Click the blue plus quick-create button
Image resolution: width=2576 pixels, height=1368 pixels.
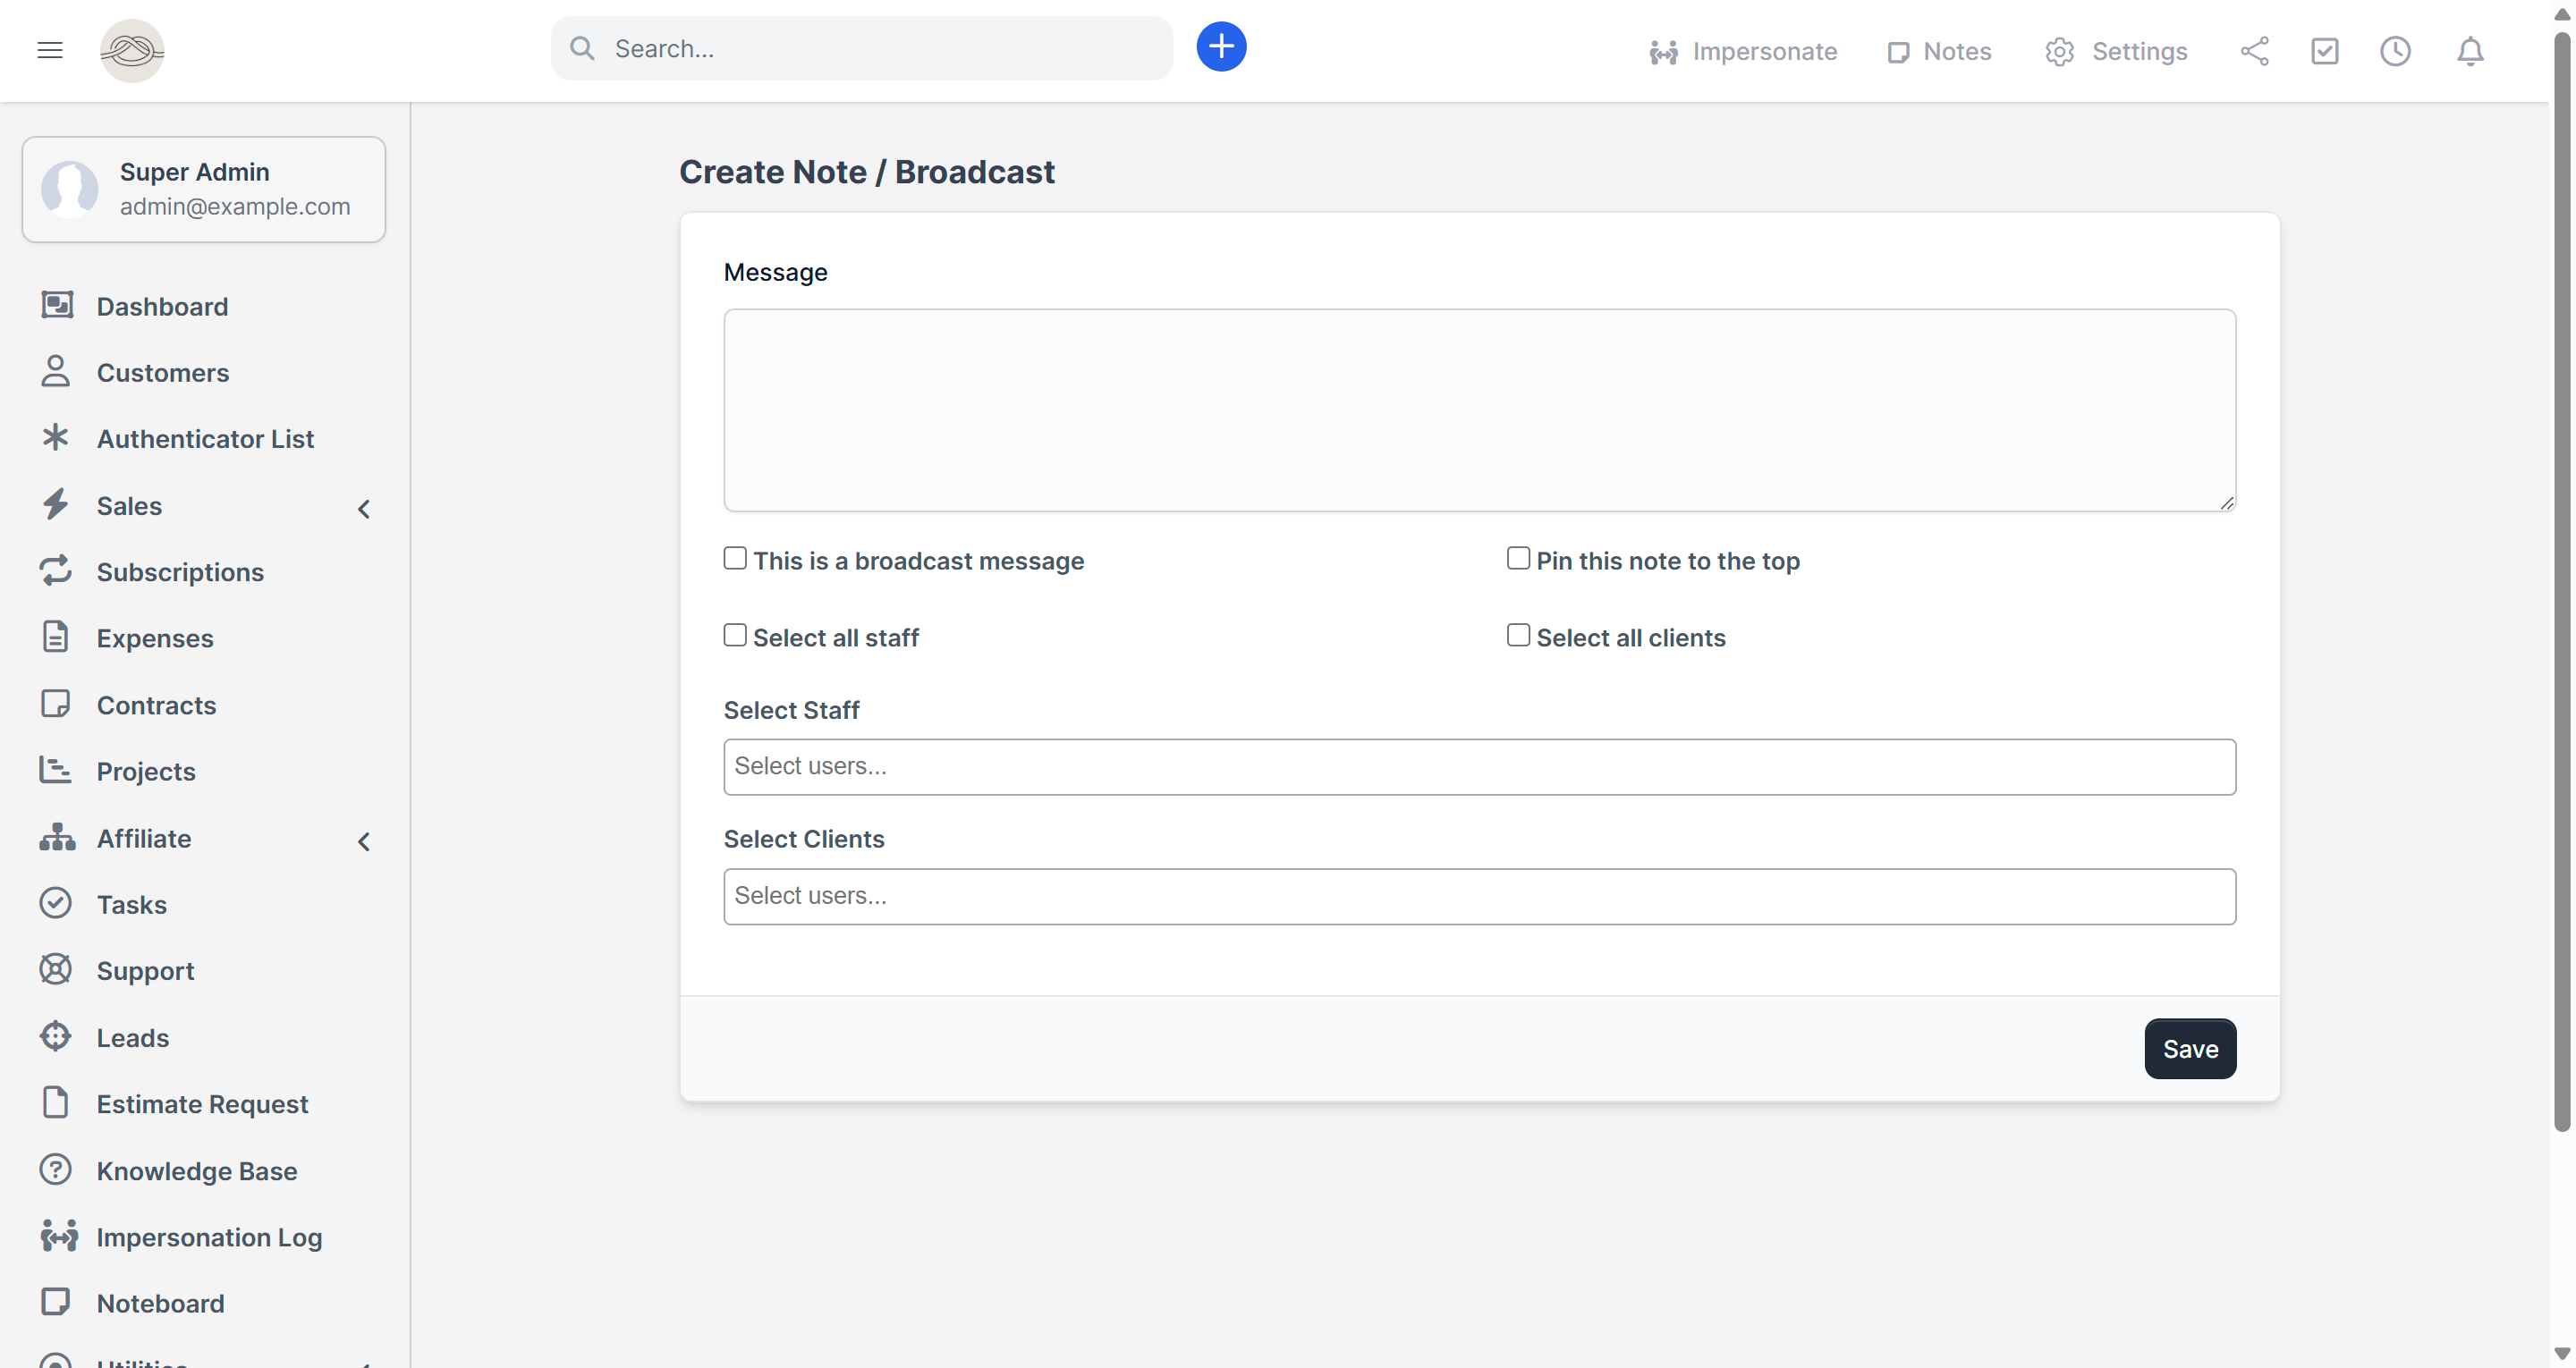tap(1221, 47)
